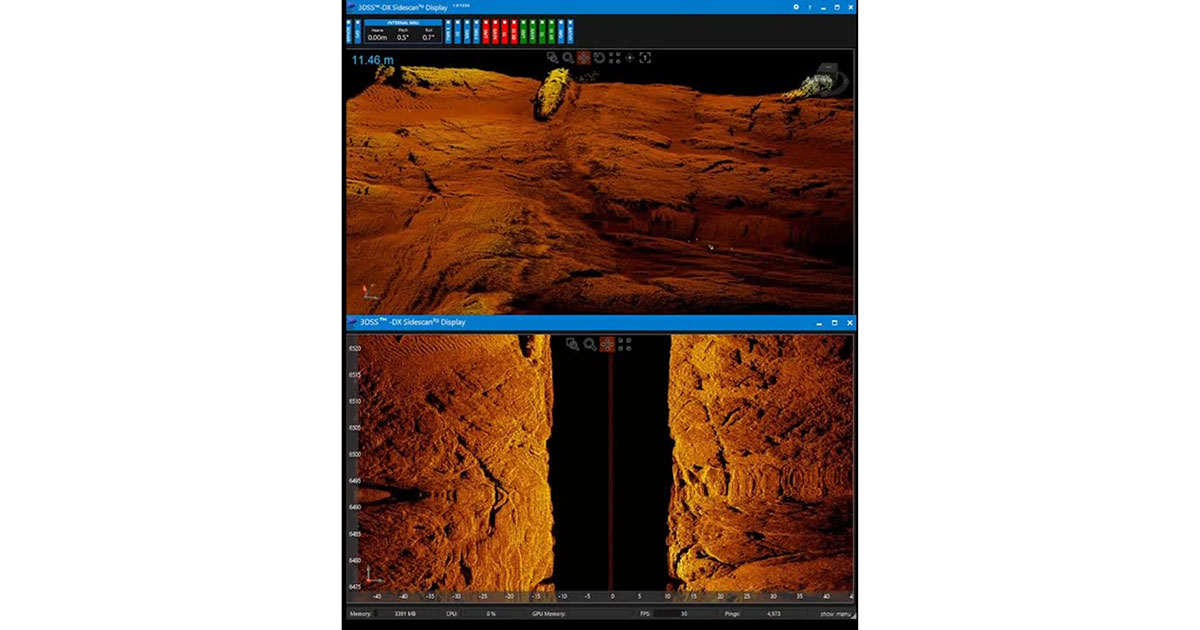1200x630 pixels.
Task: Toggle the leftmost blue status indicator
Action: (x=349, y=31)
